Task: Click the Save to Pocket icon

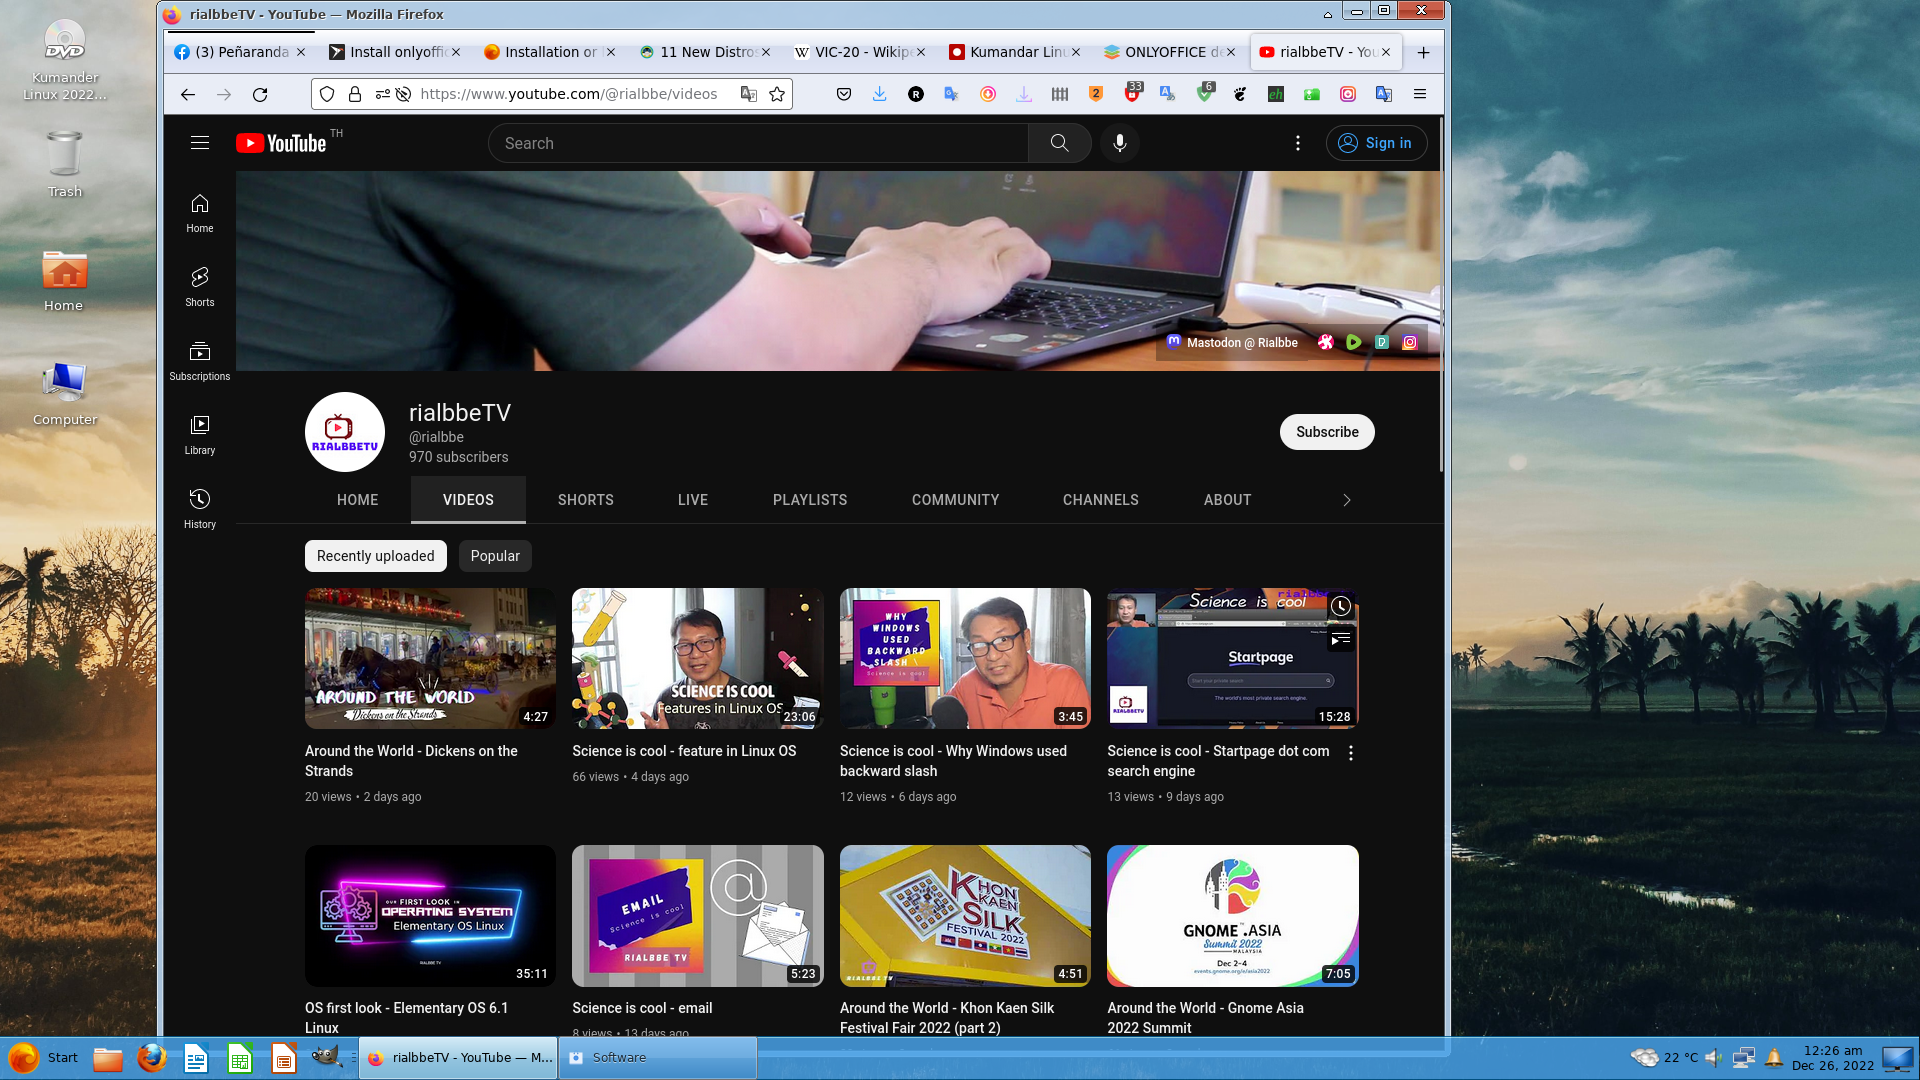Action: 844,94
